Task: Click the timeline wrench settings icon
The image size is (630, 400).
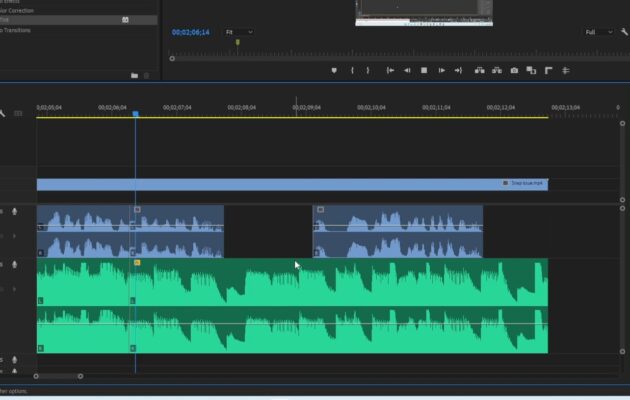Action: coord(4,114)
